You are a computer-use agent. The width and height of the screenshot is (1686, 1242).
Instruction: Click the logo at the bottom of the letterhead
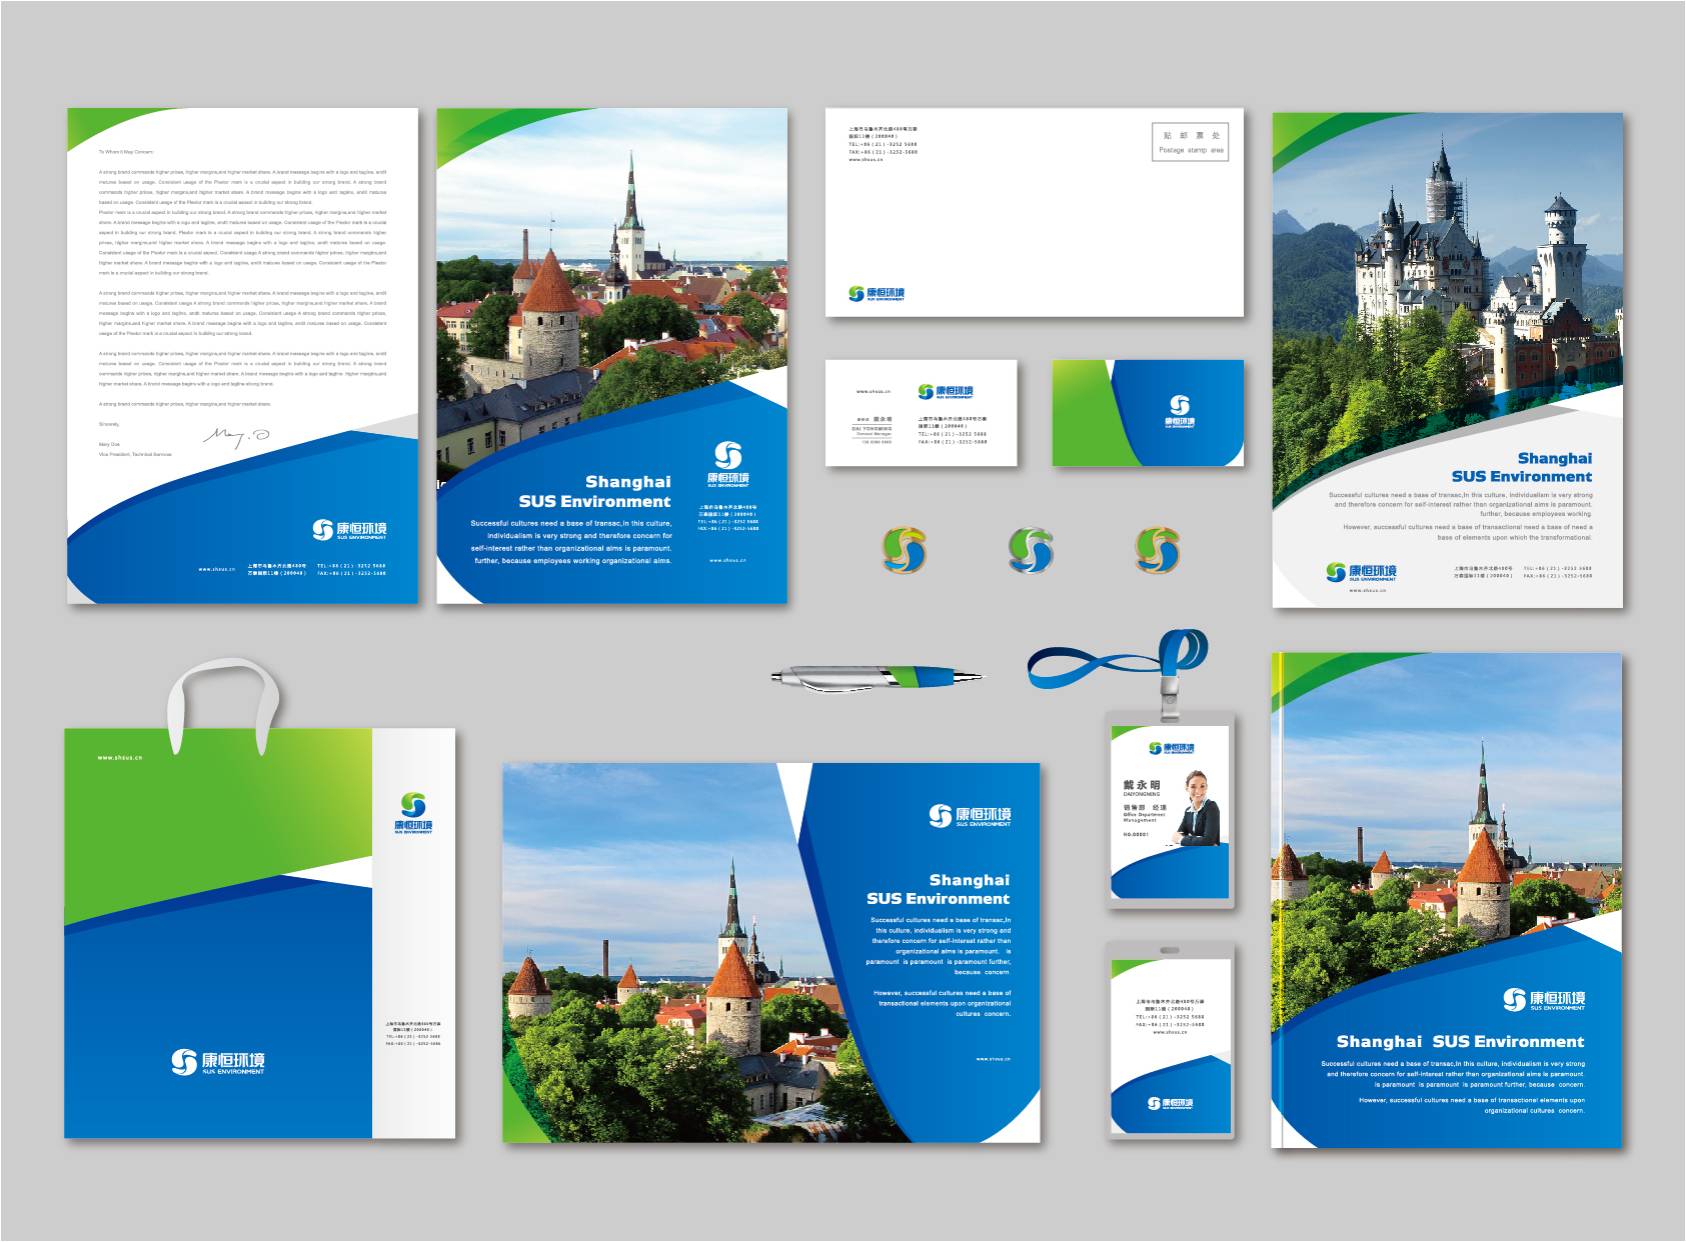pyautogui.click(x=349, y=530)
